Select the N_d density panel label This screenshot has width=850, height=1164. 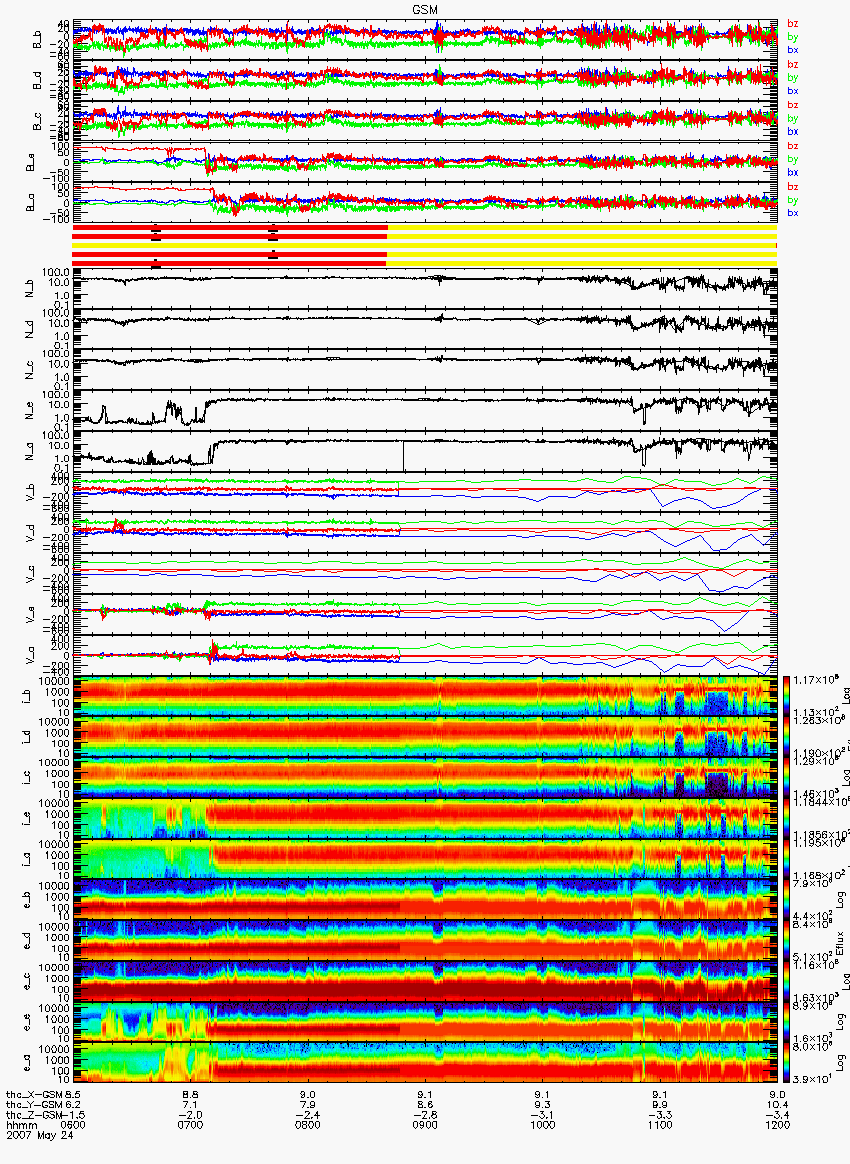pos(31,330)
